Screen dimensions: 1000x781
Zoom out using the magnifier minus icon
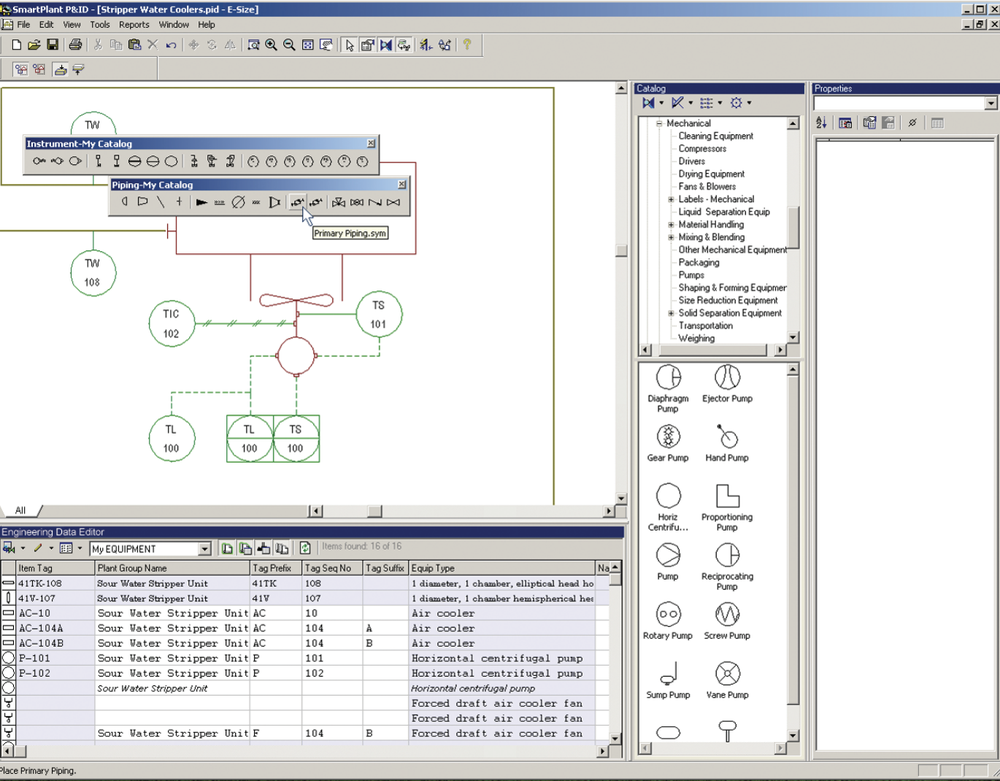(x=289, y=45)
